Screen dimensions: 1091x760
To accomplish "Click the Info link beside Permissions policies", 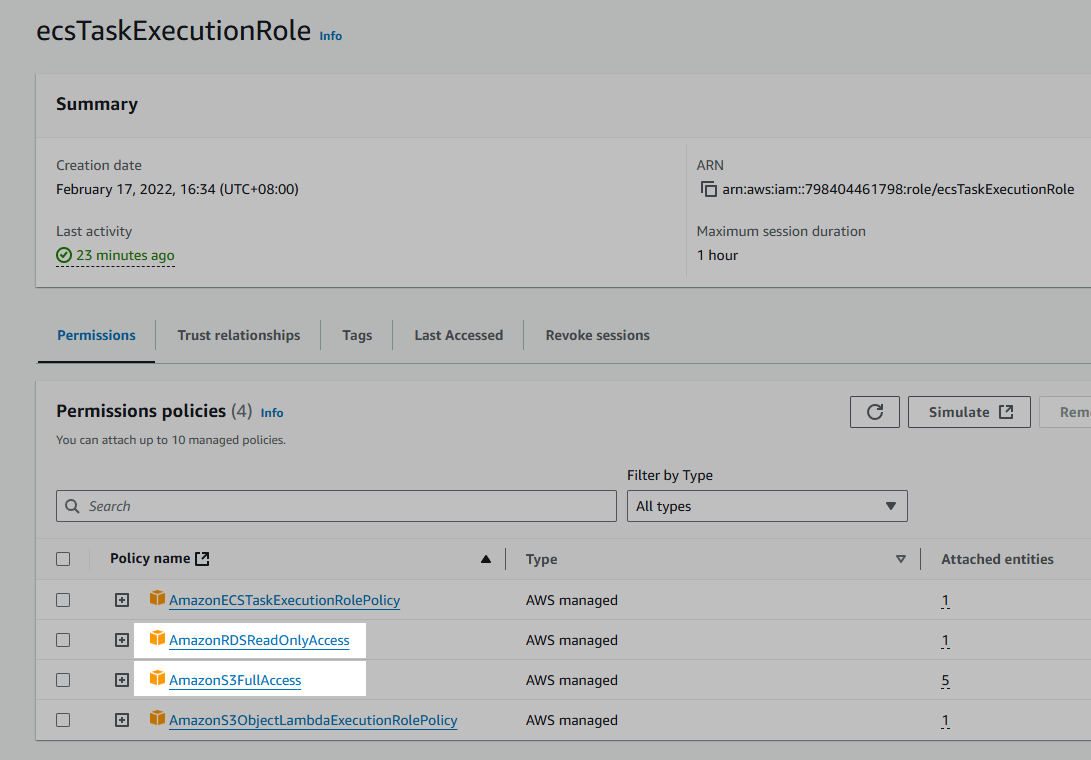I will [x=272, y=413].
